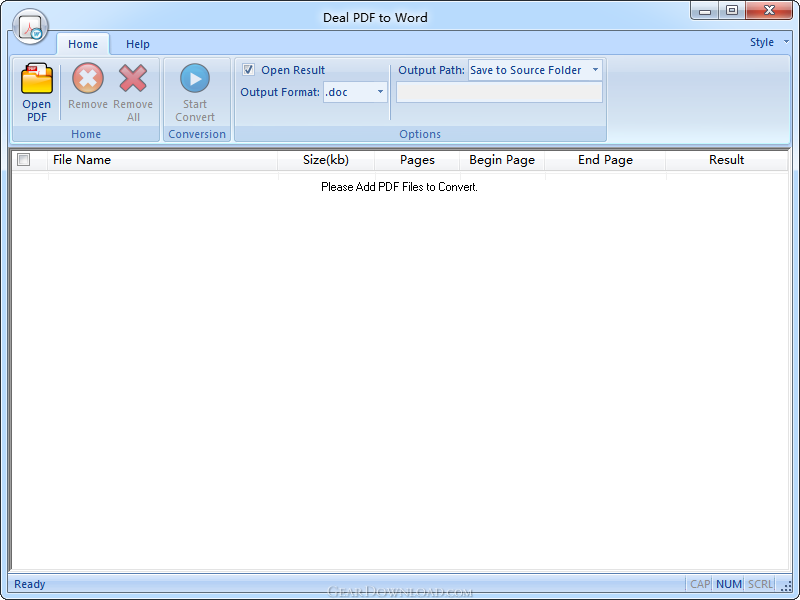This screenshot has width=800, height=600.
Task: Click the Remove All red cross icon
Action: (x=133, y=78)
